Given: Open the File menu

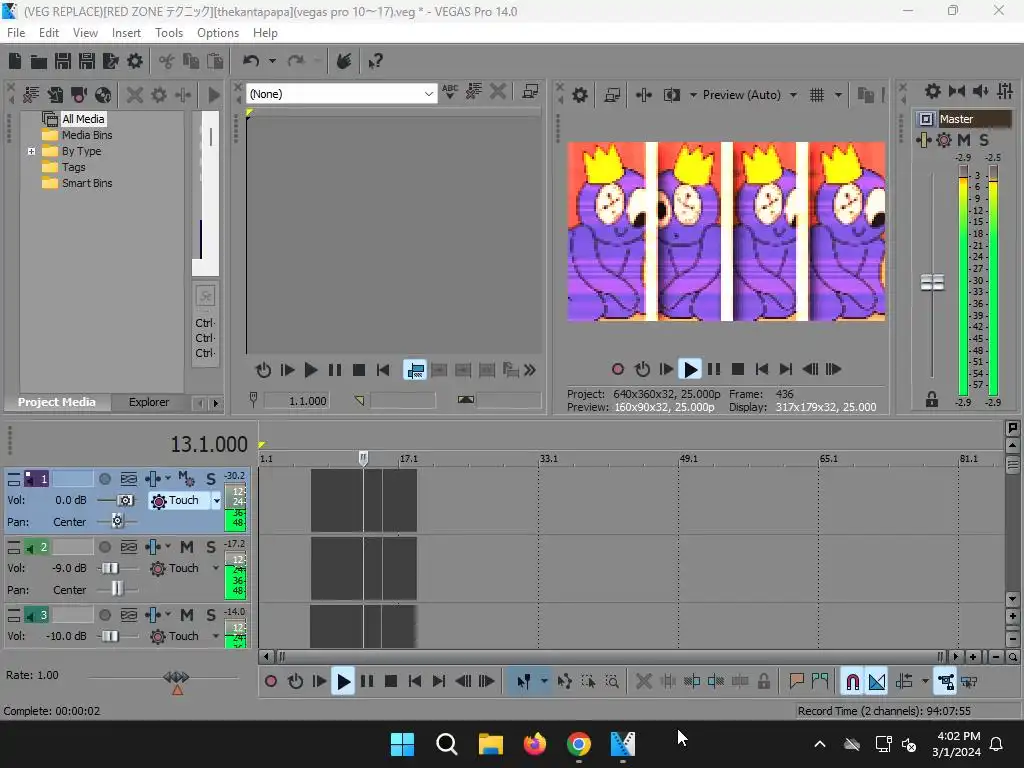Looking at the screenshot, I should tap(16, 33).
